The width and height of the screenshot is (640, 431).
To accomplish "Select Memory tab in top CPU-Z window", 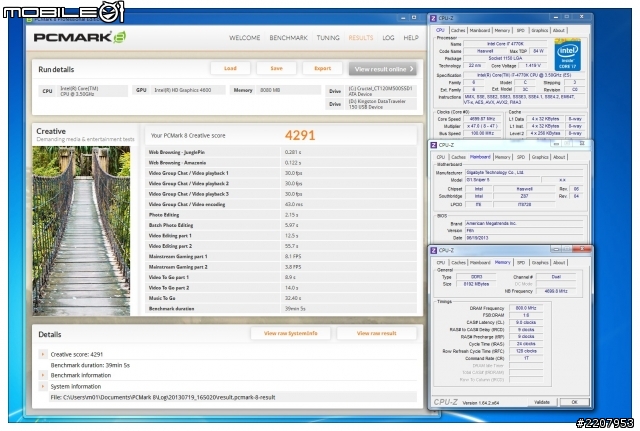I will point(502,31).
